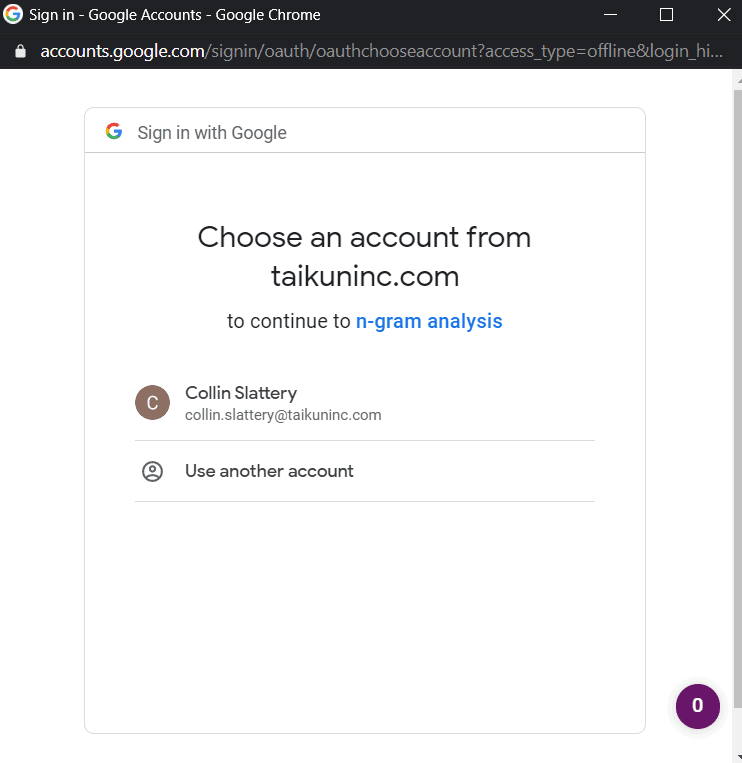Screen dimensions: 742x763
Task: Click the vertical scrollbar thumb
Action: (738, 398)
